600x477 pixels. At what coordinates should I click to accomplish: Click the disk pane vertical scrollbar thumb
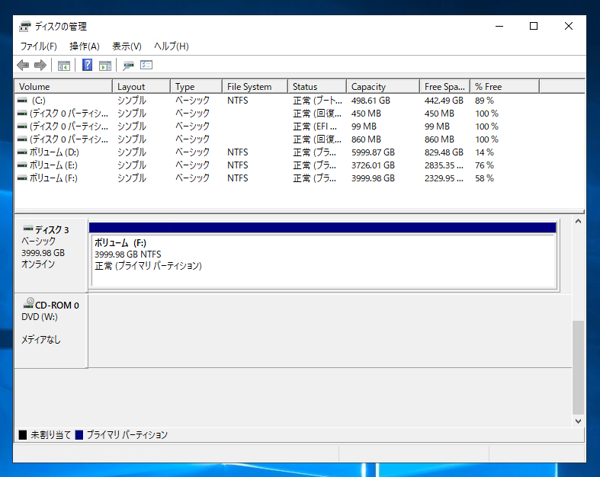[x=578, y=368]
